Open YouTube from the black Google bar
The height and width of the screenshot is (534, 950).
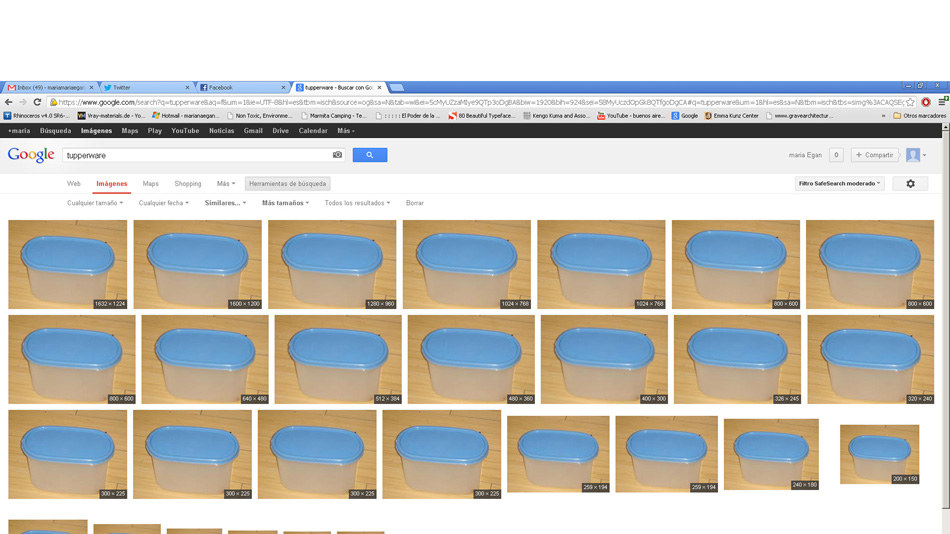pos(185,131)
